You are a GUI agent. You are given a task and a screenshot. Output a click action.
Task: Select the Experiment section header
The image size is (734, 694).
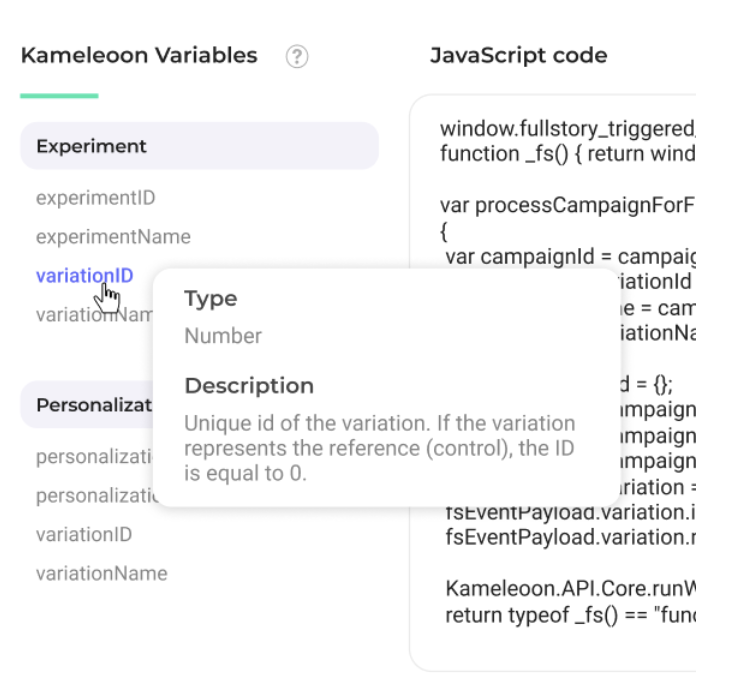click(199, 146)
